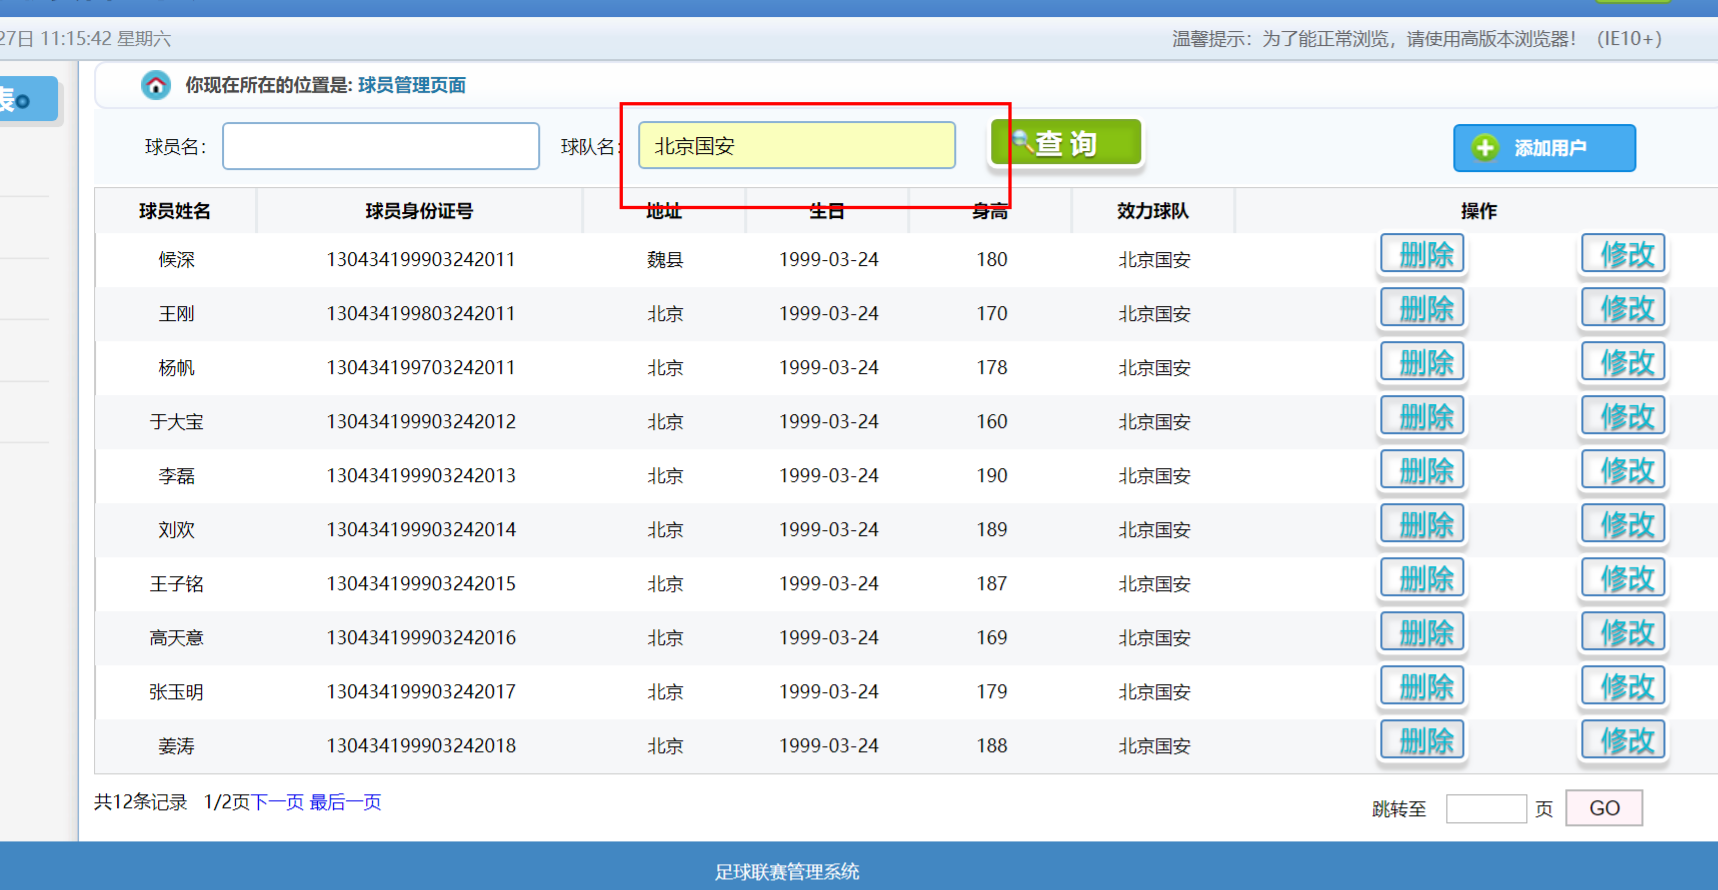Click height value 190
Viewport: 1718px width, 890px height.
pyautogui.click(x=992, y=476)
